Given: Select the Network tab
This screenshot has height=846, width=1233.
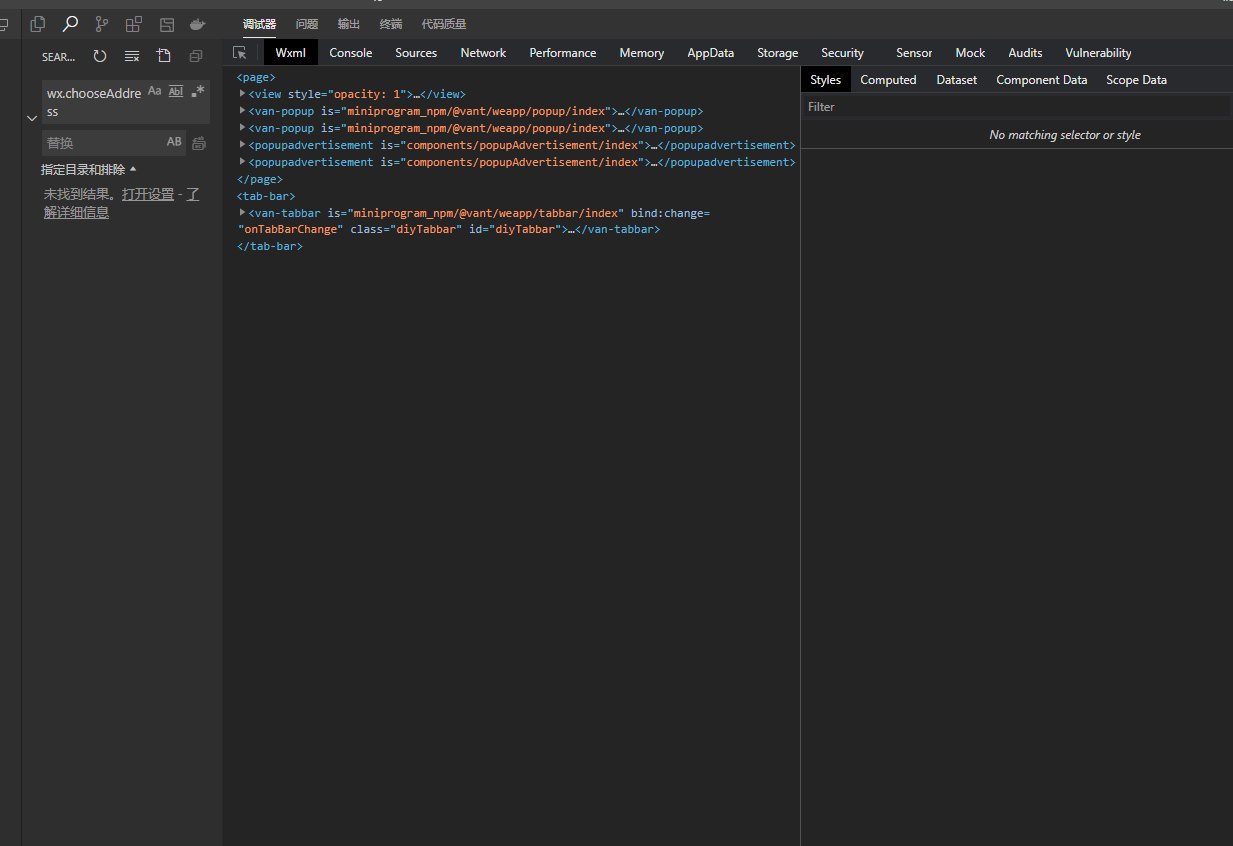Looking at the screenshot, I should pyautogui.click(x=483, y=53).
